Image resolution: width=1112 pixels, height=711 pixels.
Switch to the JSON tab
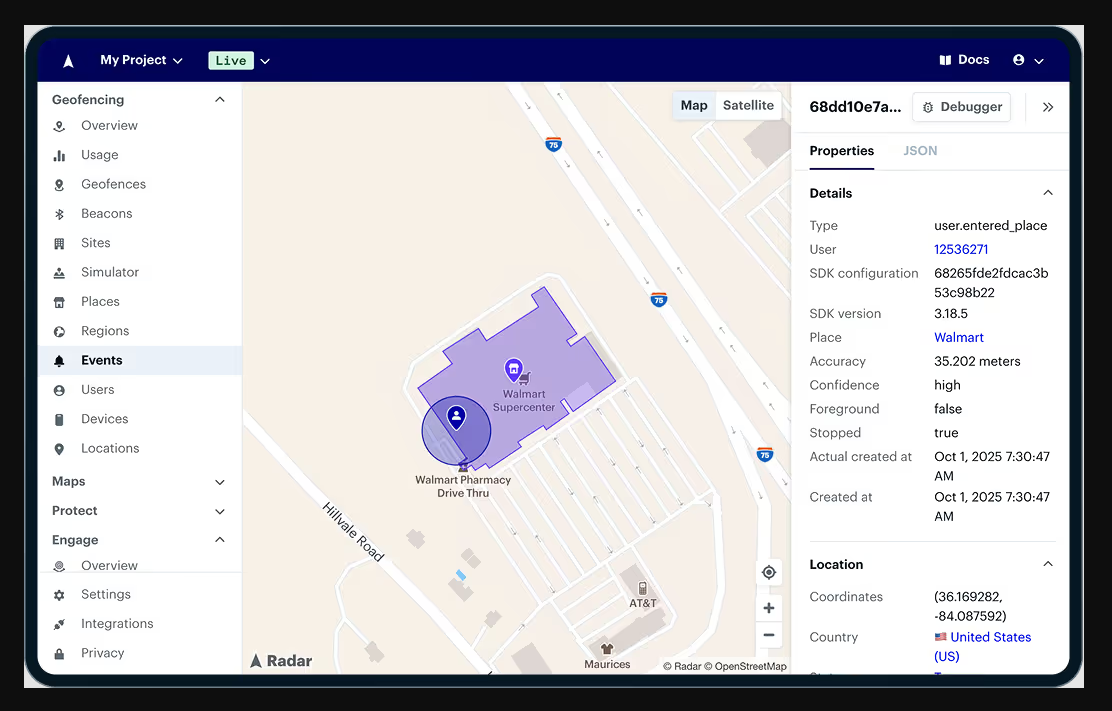(920, 151)
